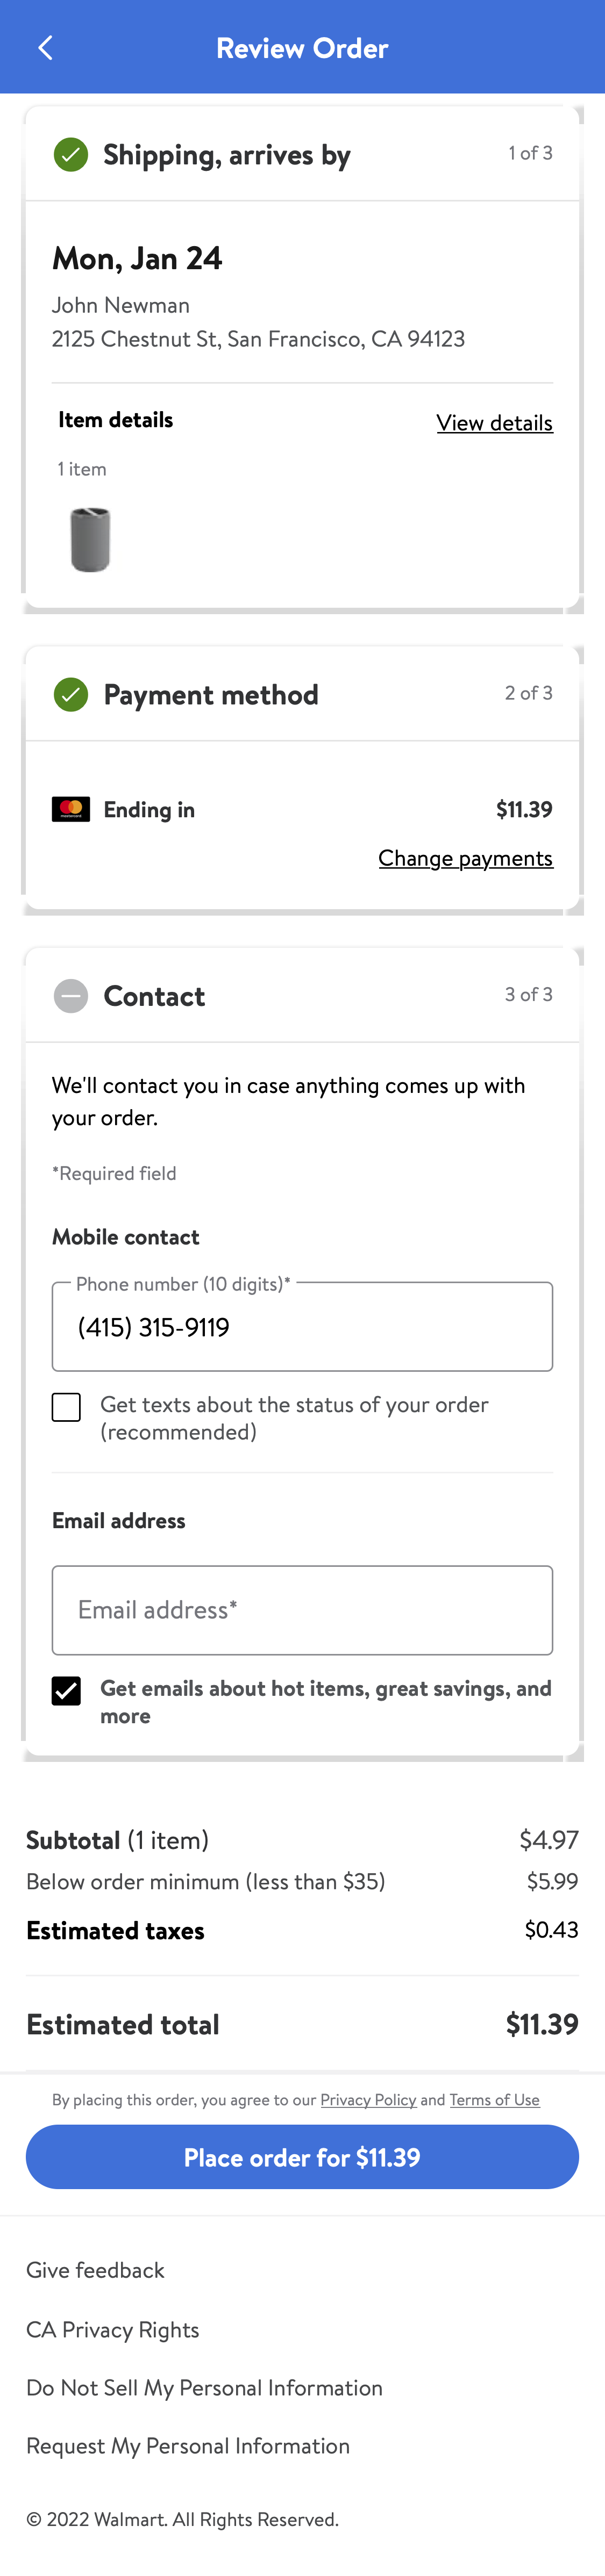The width and height of the screenshot is (605, 2576).
Task: Open CA Privacy Rights
Action: click(x=113, y=2329)
